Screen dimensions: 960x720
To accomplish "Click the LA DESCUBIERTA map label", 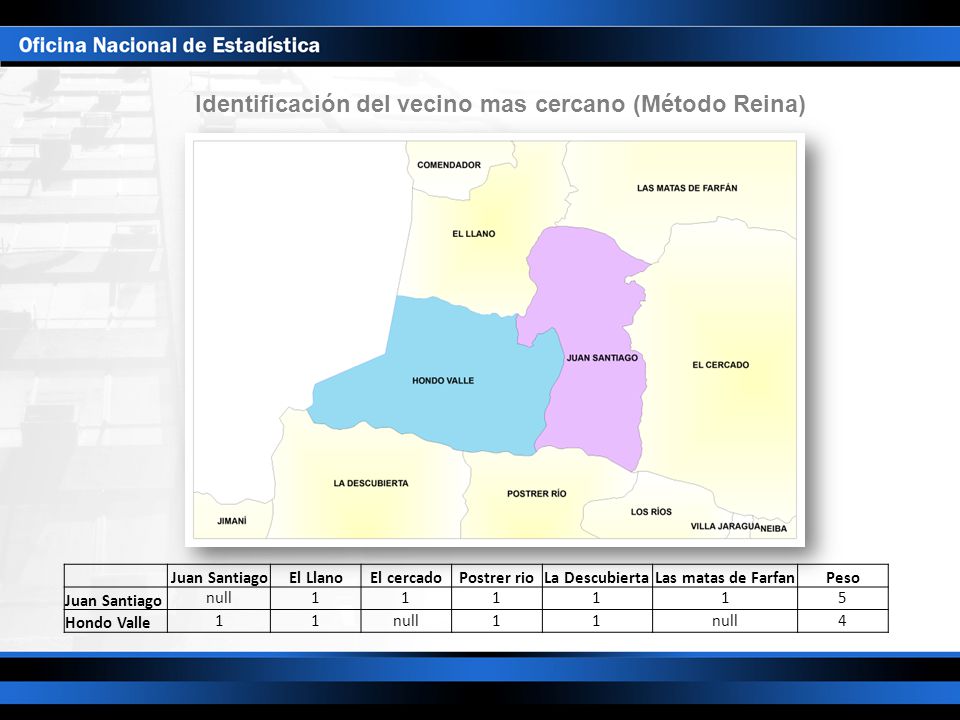I will [370, 483].
